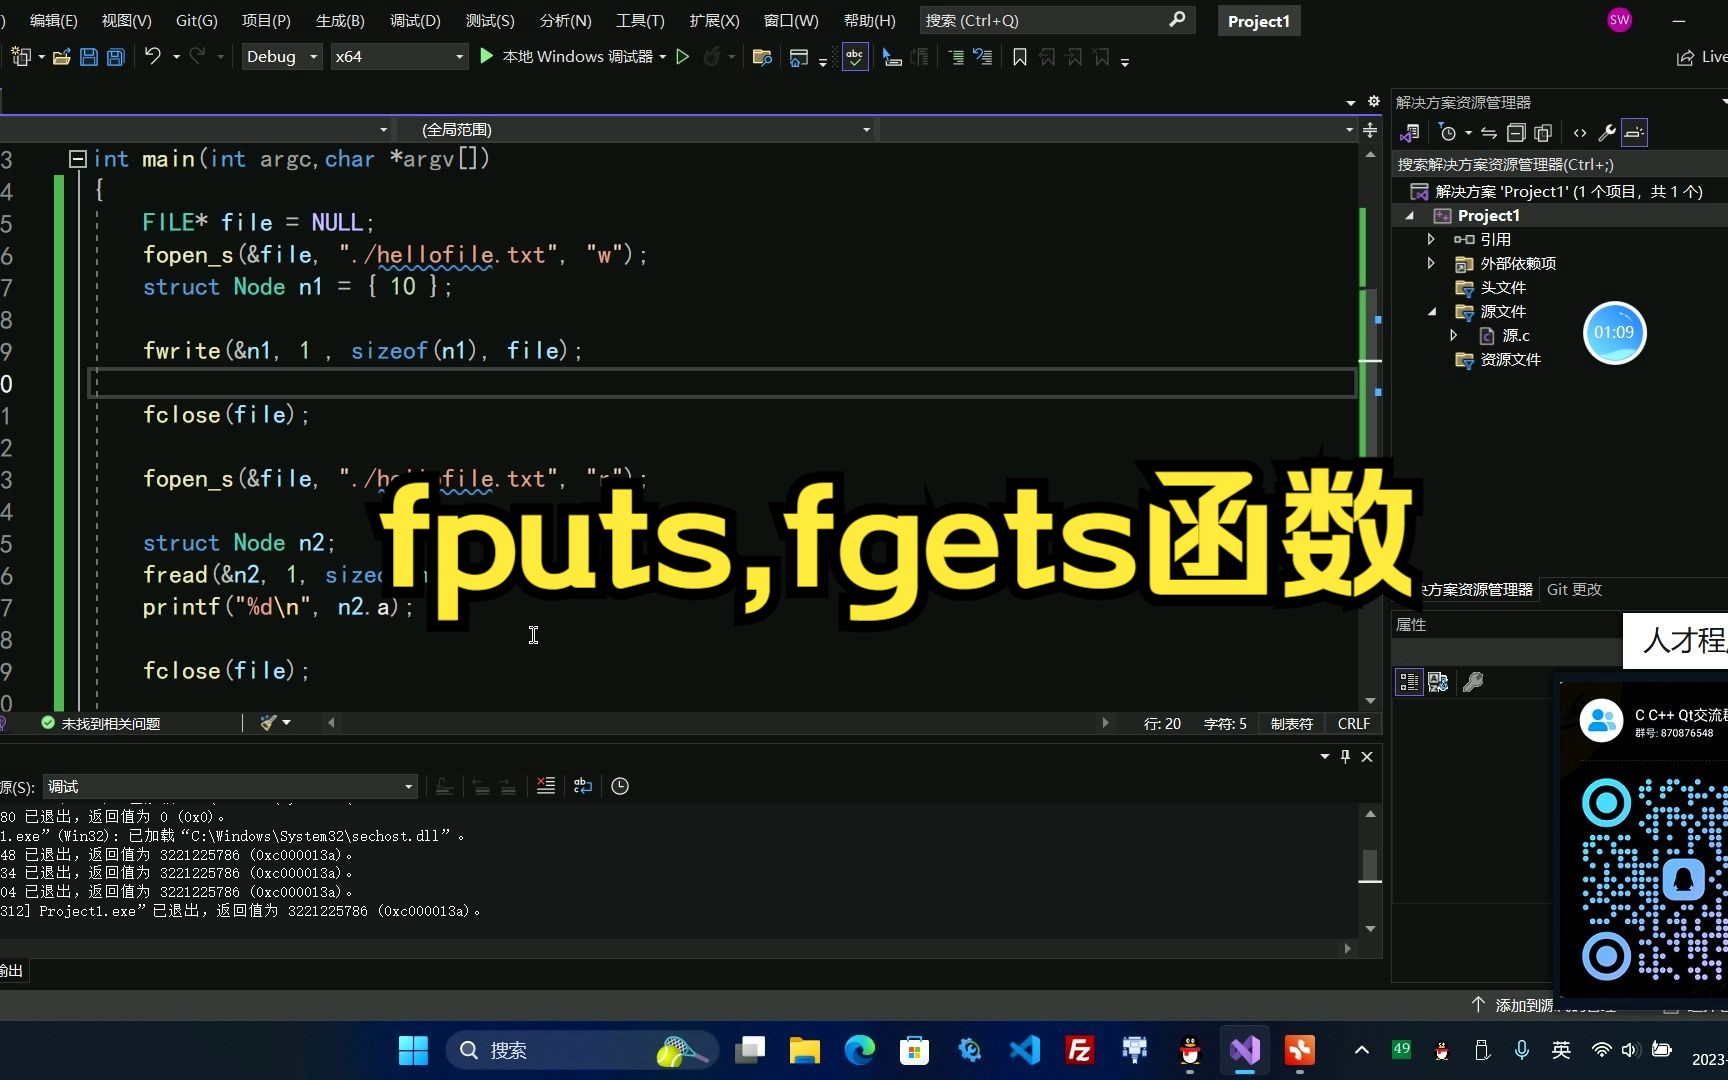Start debugging with the green play button
Screen dimensions: 1728x1080
(486, 56)
